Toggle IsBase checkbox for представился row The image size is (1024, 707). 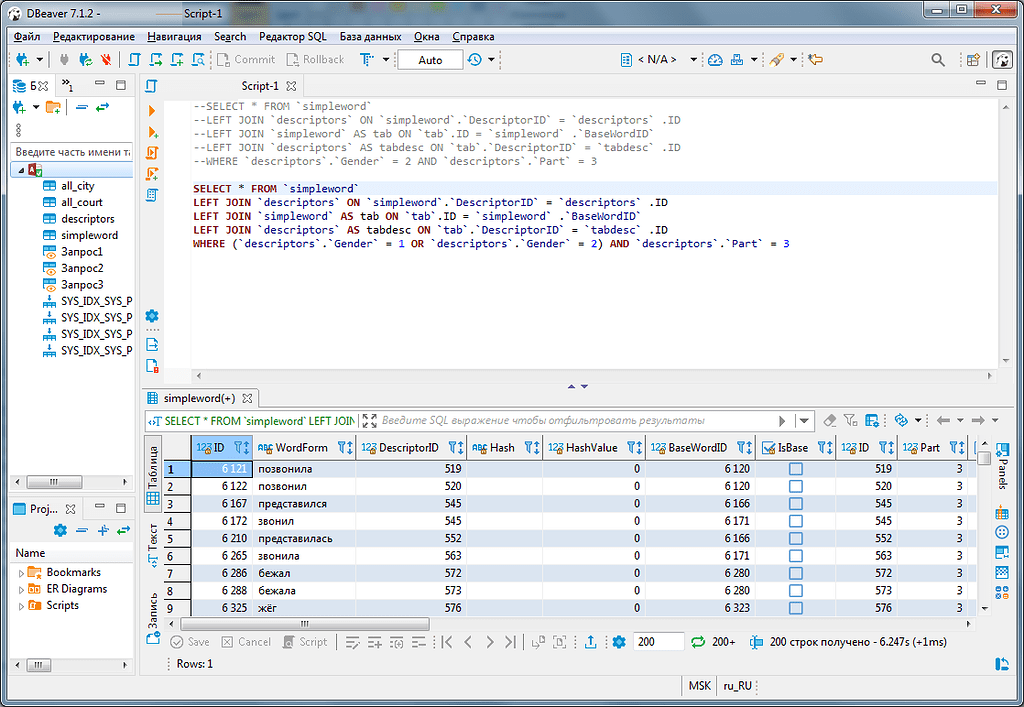(x=795, y=504)
